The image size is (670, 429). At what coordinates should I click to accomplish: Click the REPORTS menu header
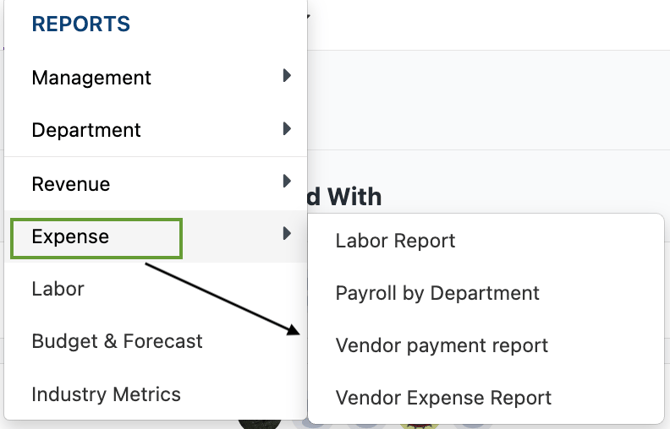click(x=81, y=25)
